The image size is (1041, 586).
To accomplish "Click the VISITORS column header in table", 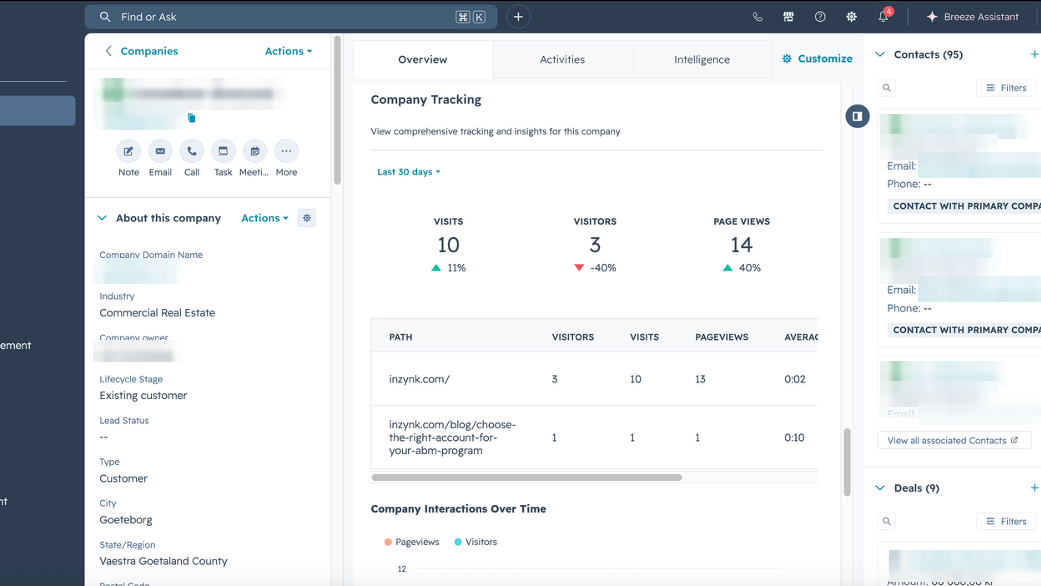I will pos(572,337).
